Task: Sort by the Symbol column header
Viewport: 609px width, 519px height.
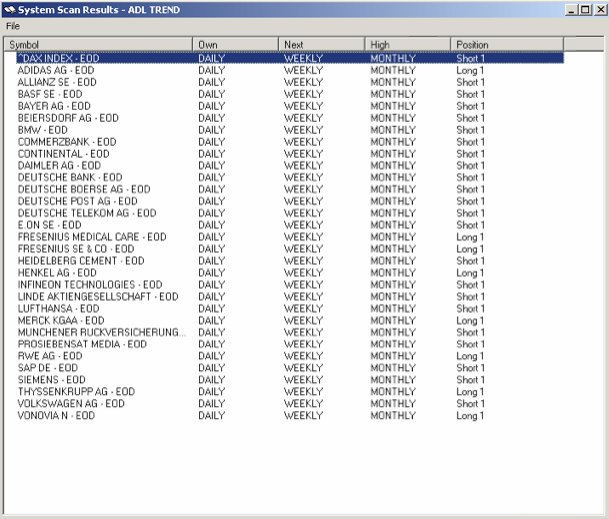Action: point(98,45)
